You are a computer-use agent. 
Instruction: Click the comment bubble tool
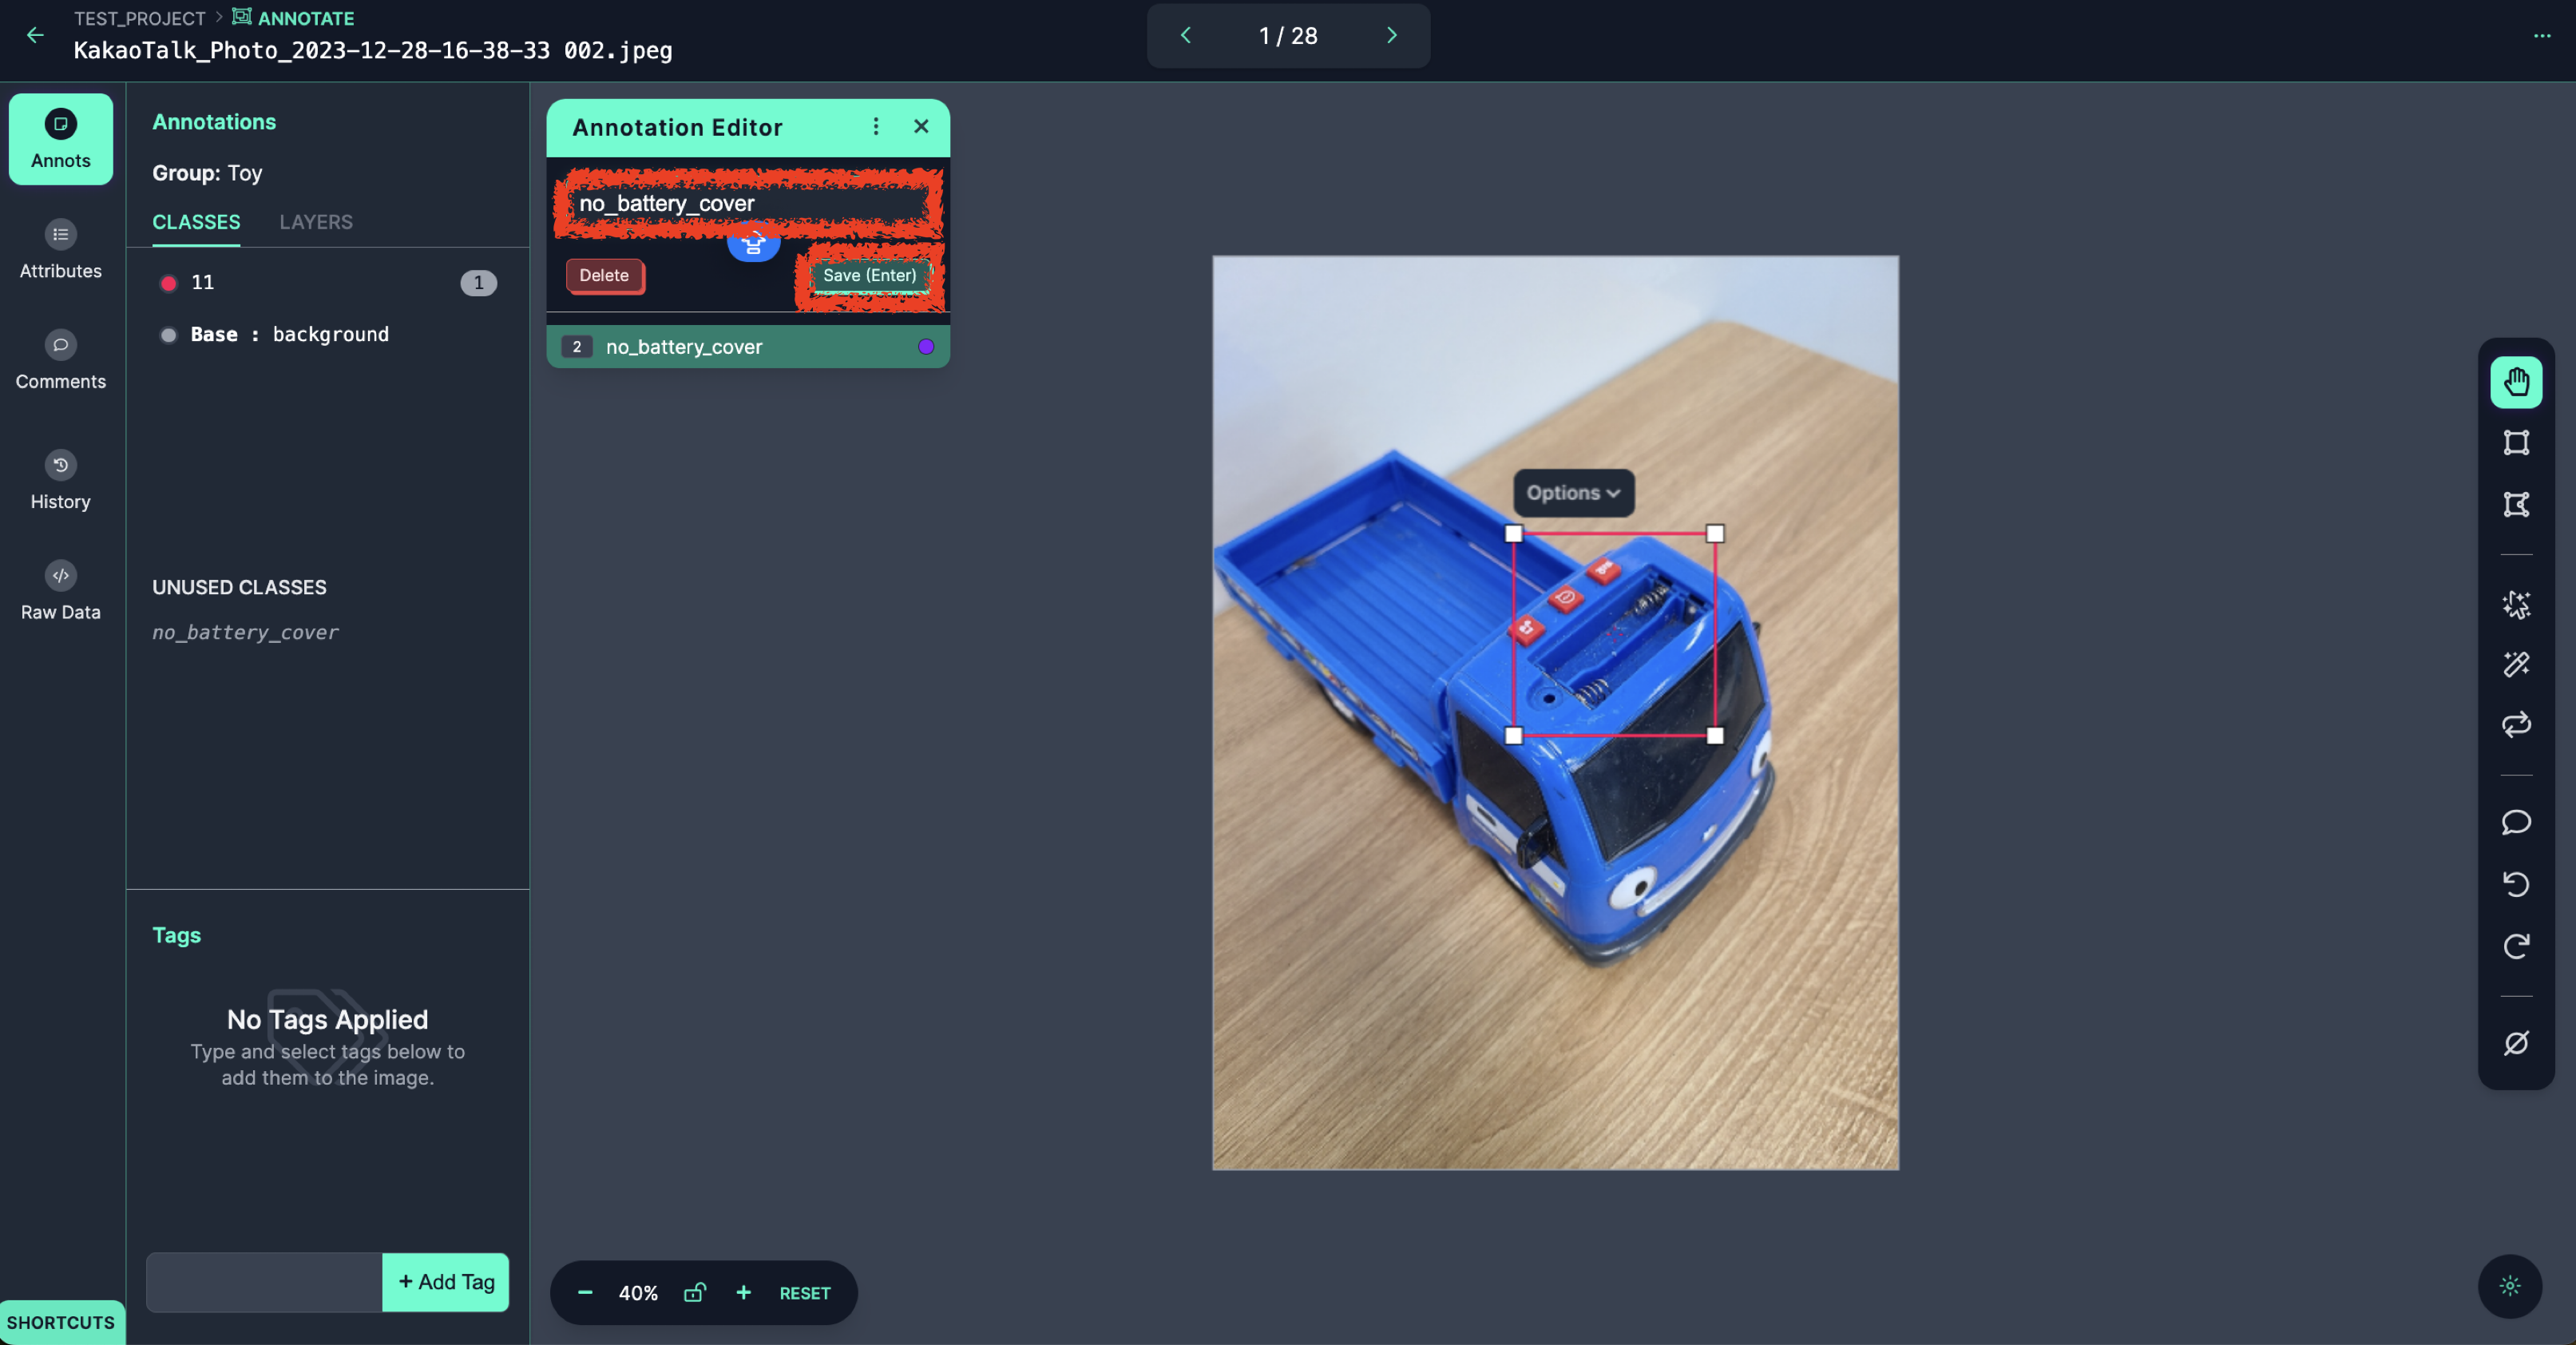tap(2516, 822)
